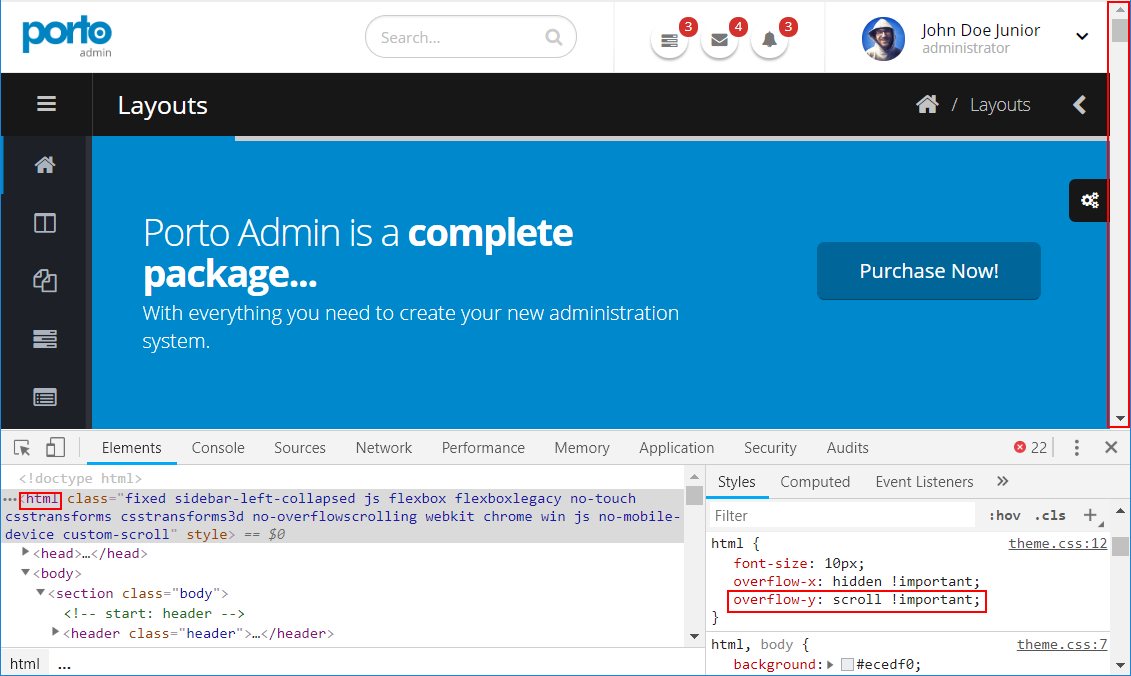
Task: Open the theme.css:7 source link
Action: click(x=1062, y=644)
